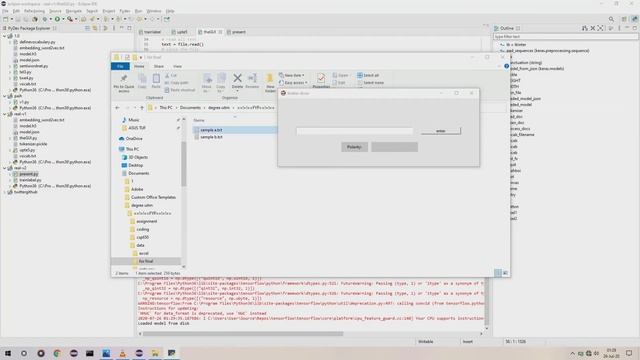This screenshot has height=360, width=640.
Task: Click the Up arrow in File Explorer address bar
Action: pyautogui.click(x=142, y=108)
